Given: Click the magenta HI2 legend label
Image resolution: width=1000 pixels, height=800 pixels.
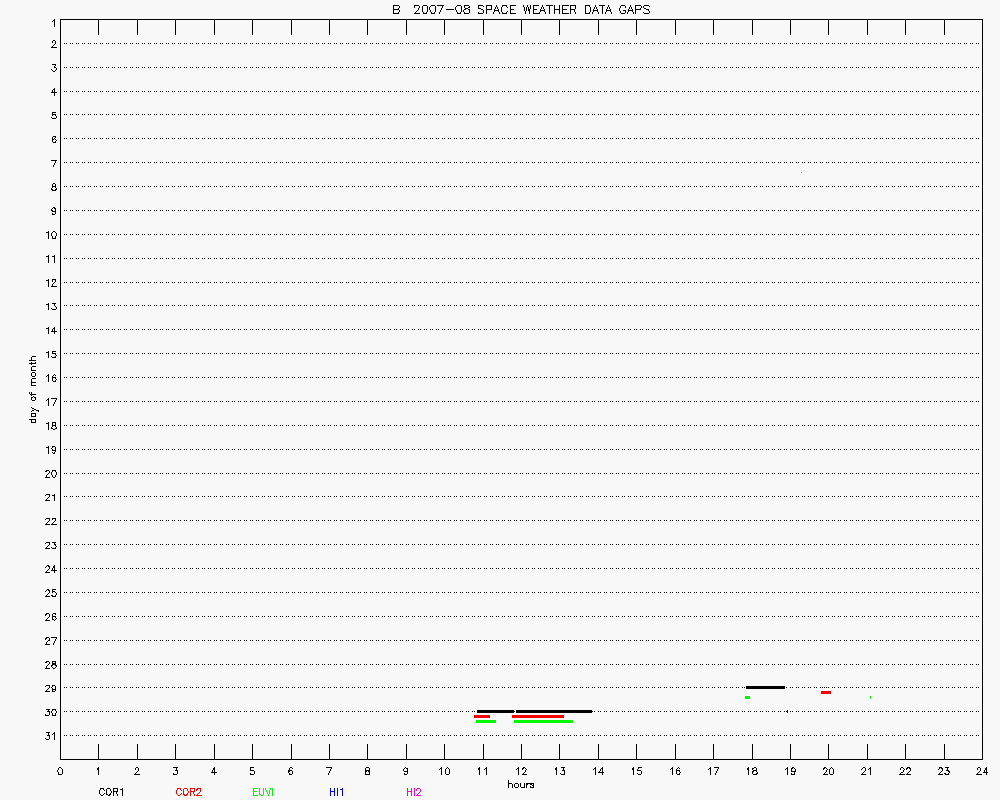Looking at the screenshot, I should (x=414, y=792).
